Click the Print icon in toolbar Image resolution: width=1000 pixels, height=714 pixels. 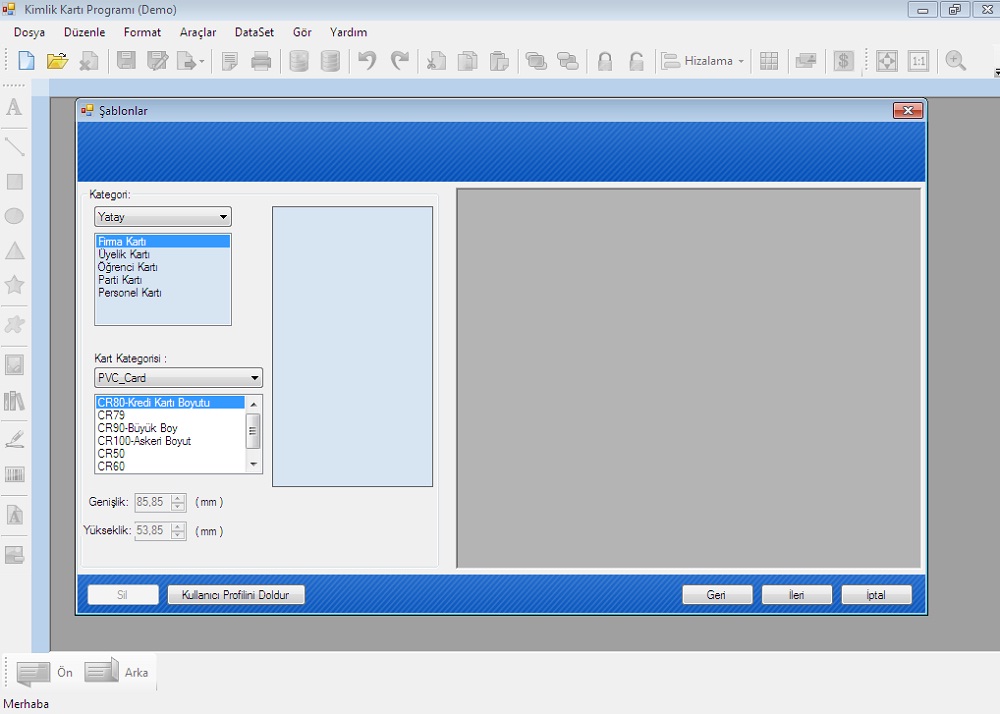(261, 61)
